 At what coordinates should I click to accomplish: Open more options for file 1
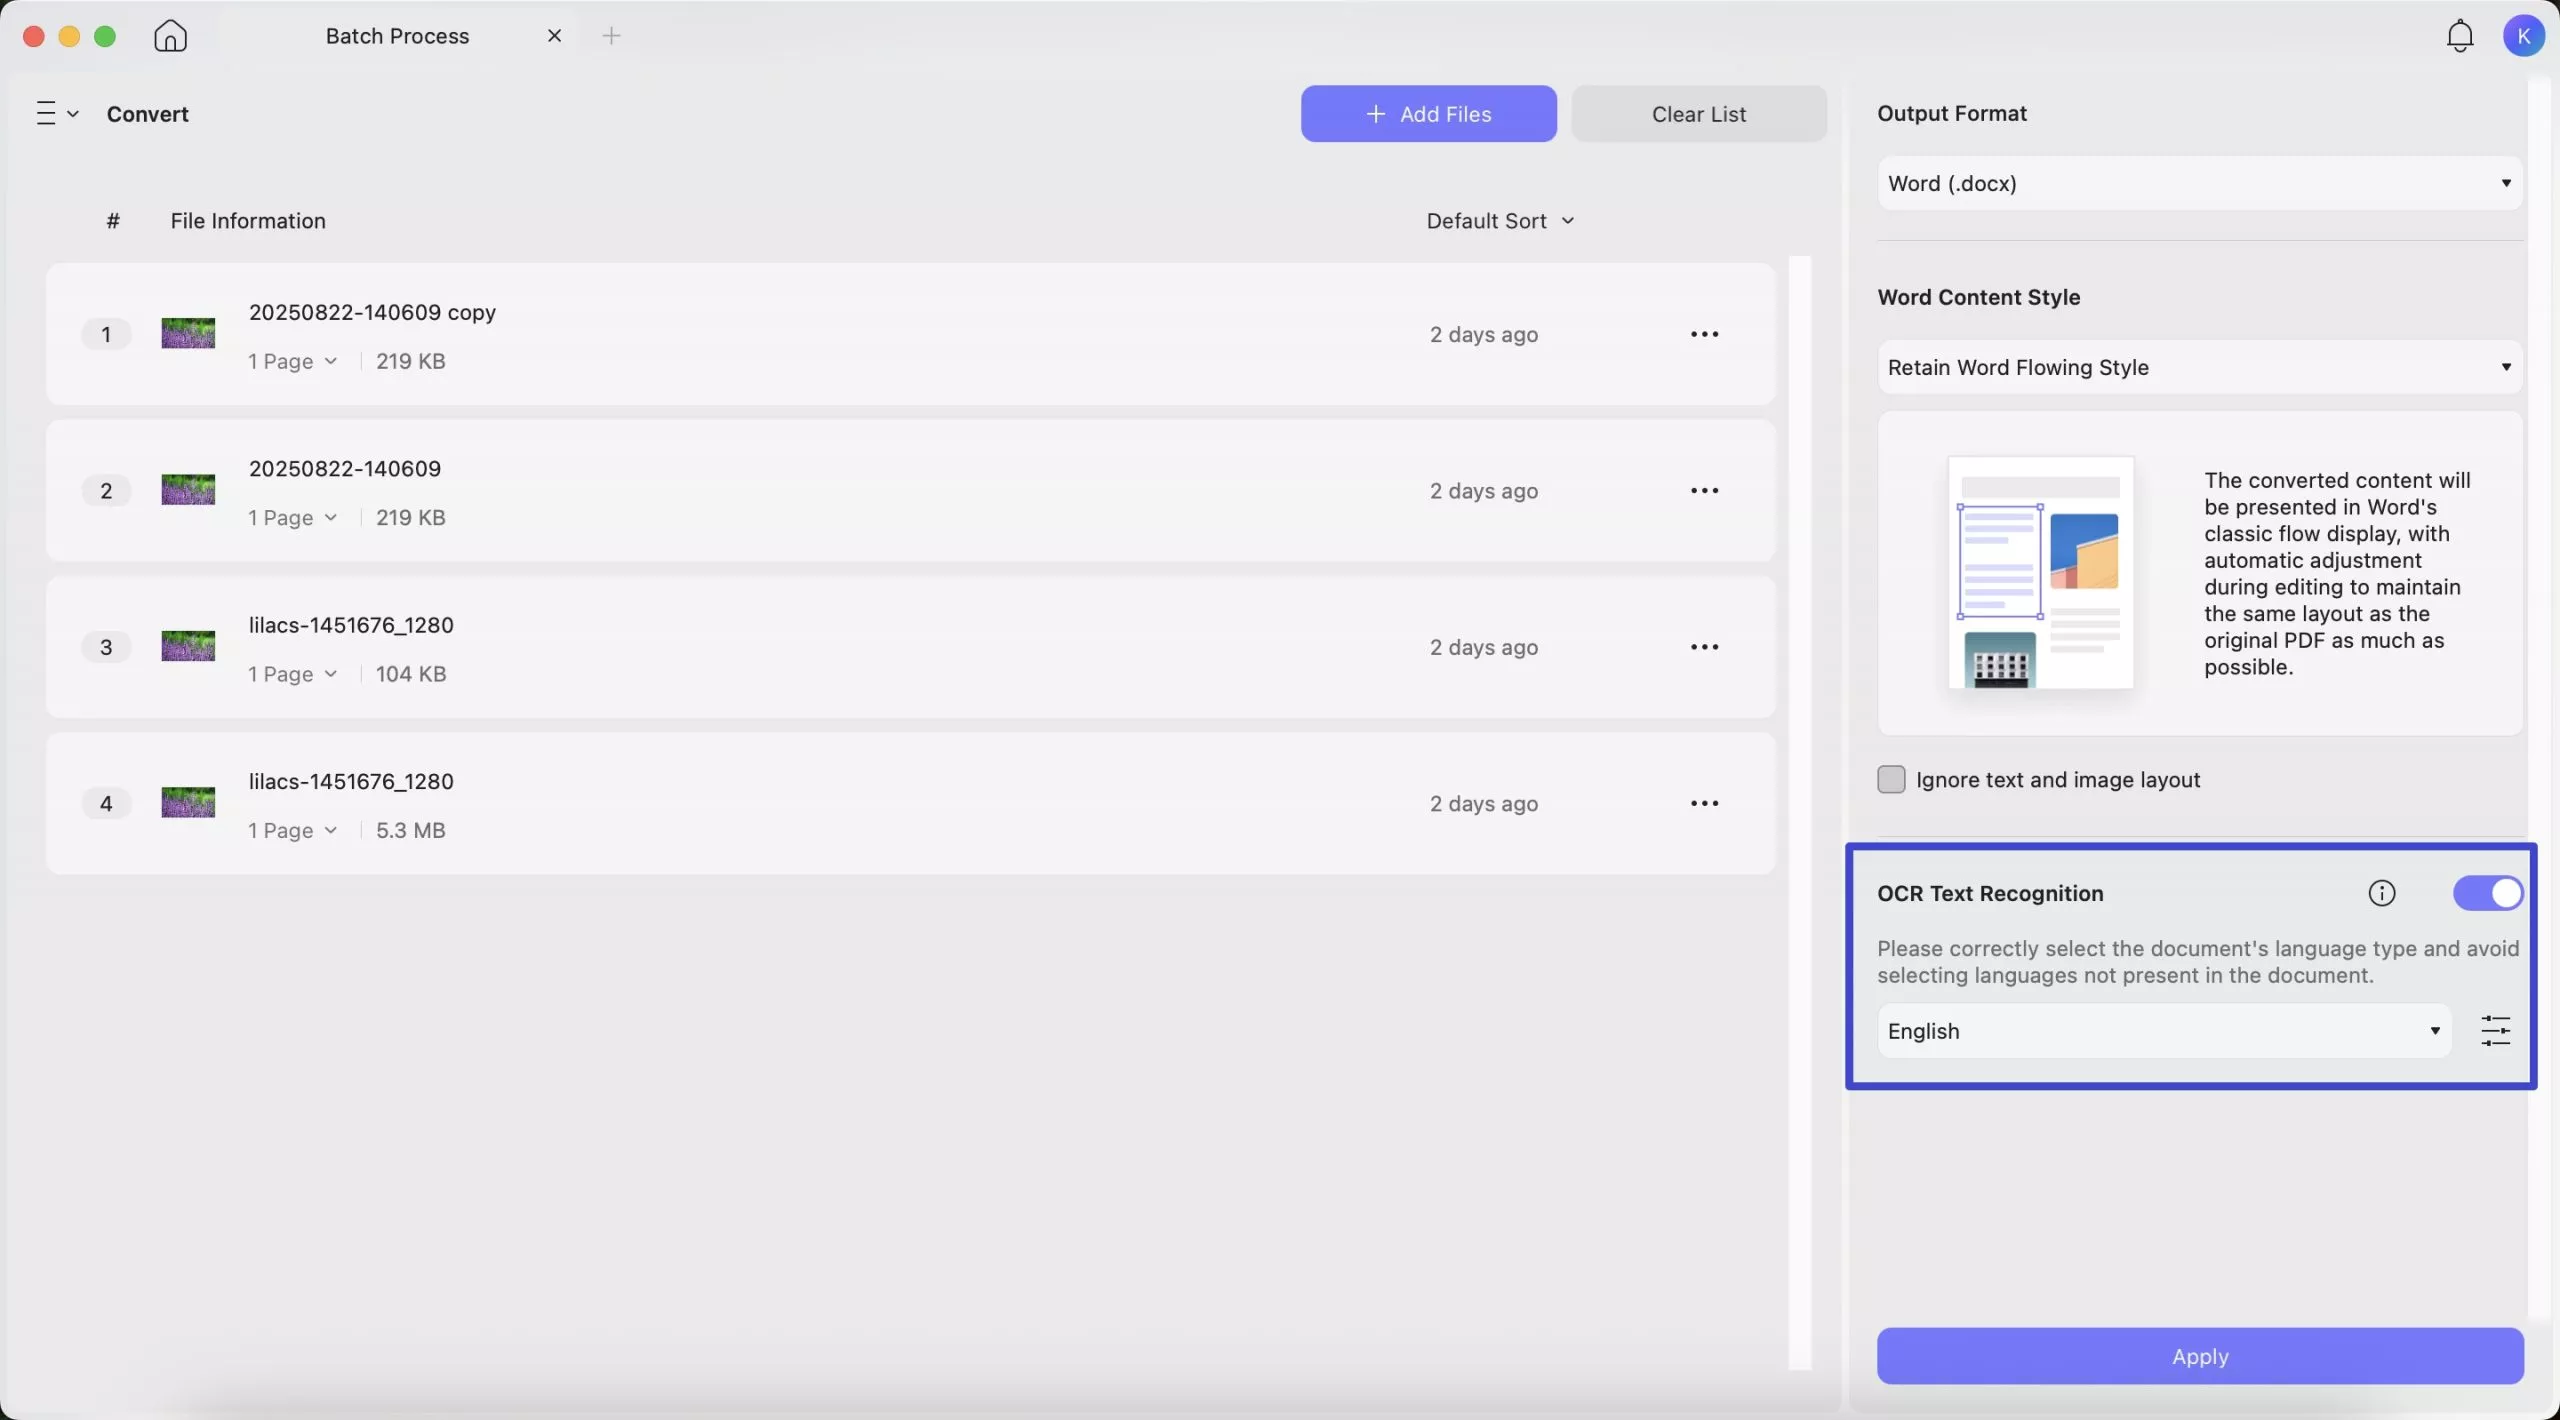point(1704,334)
